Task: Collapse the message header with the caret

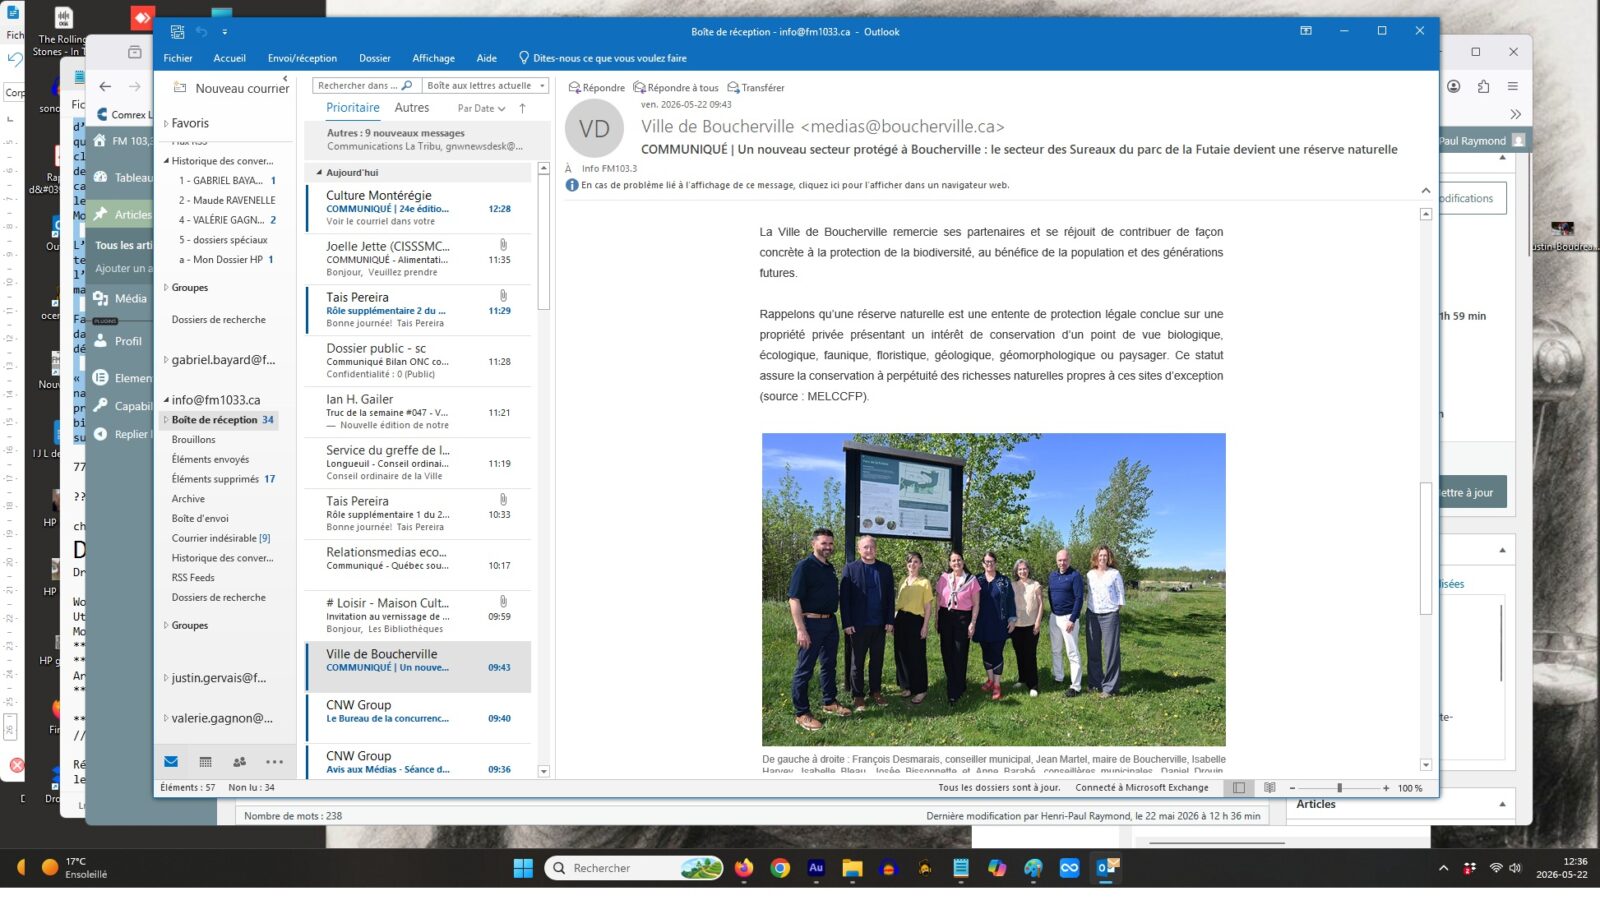Action: click(x=1425, y=190)
